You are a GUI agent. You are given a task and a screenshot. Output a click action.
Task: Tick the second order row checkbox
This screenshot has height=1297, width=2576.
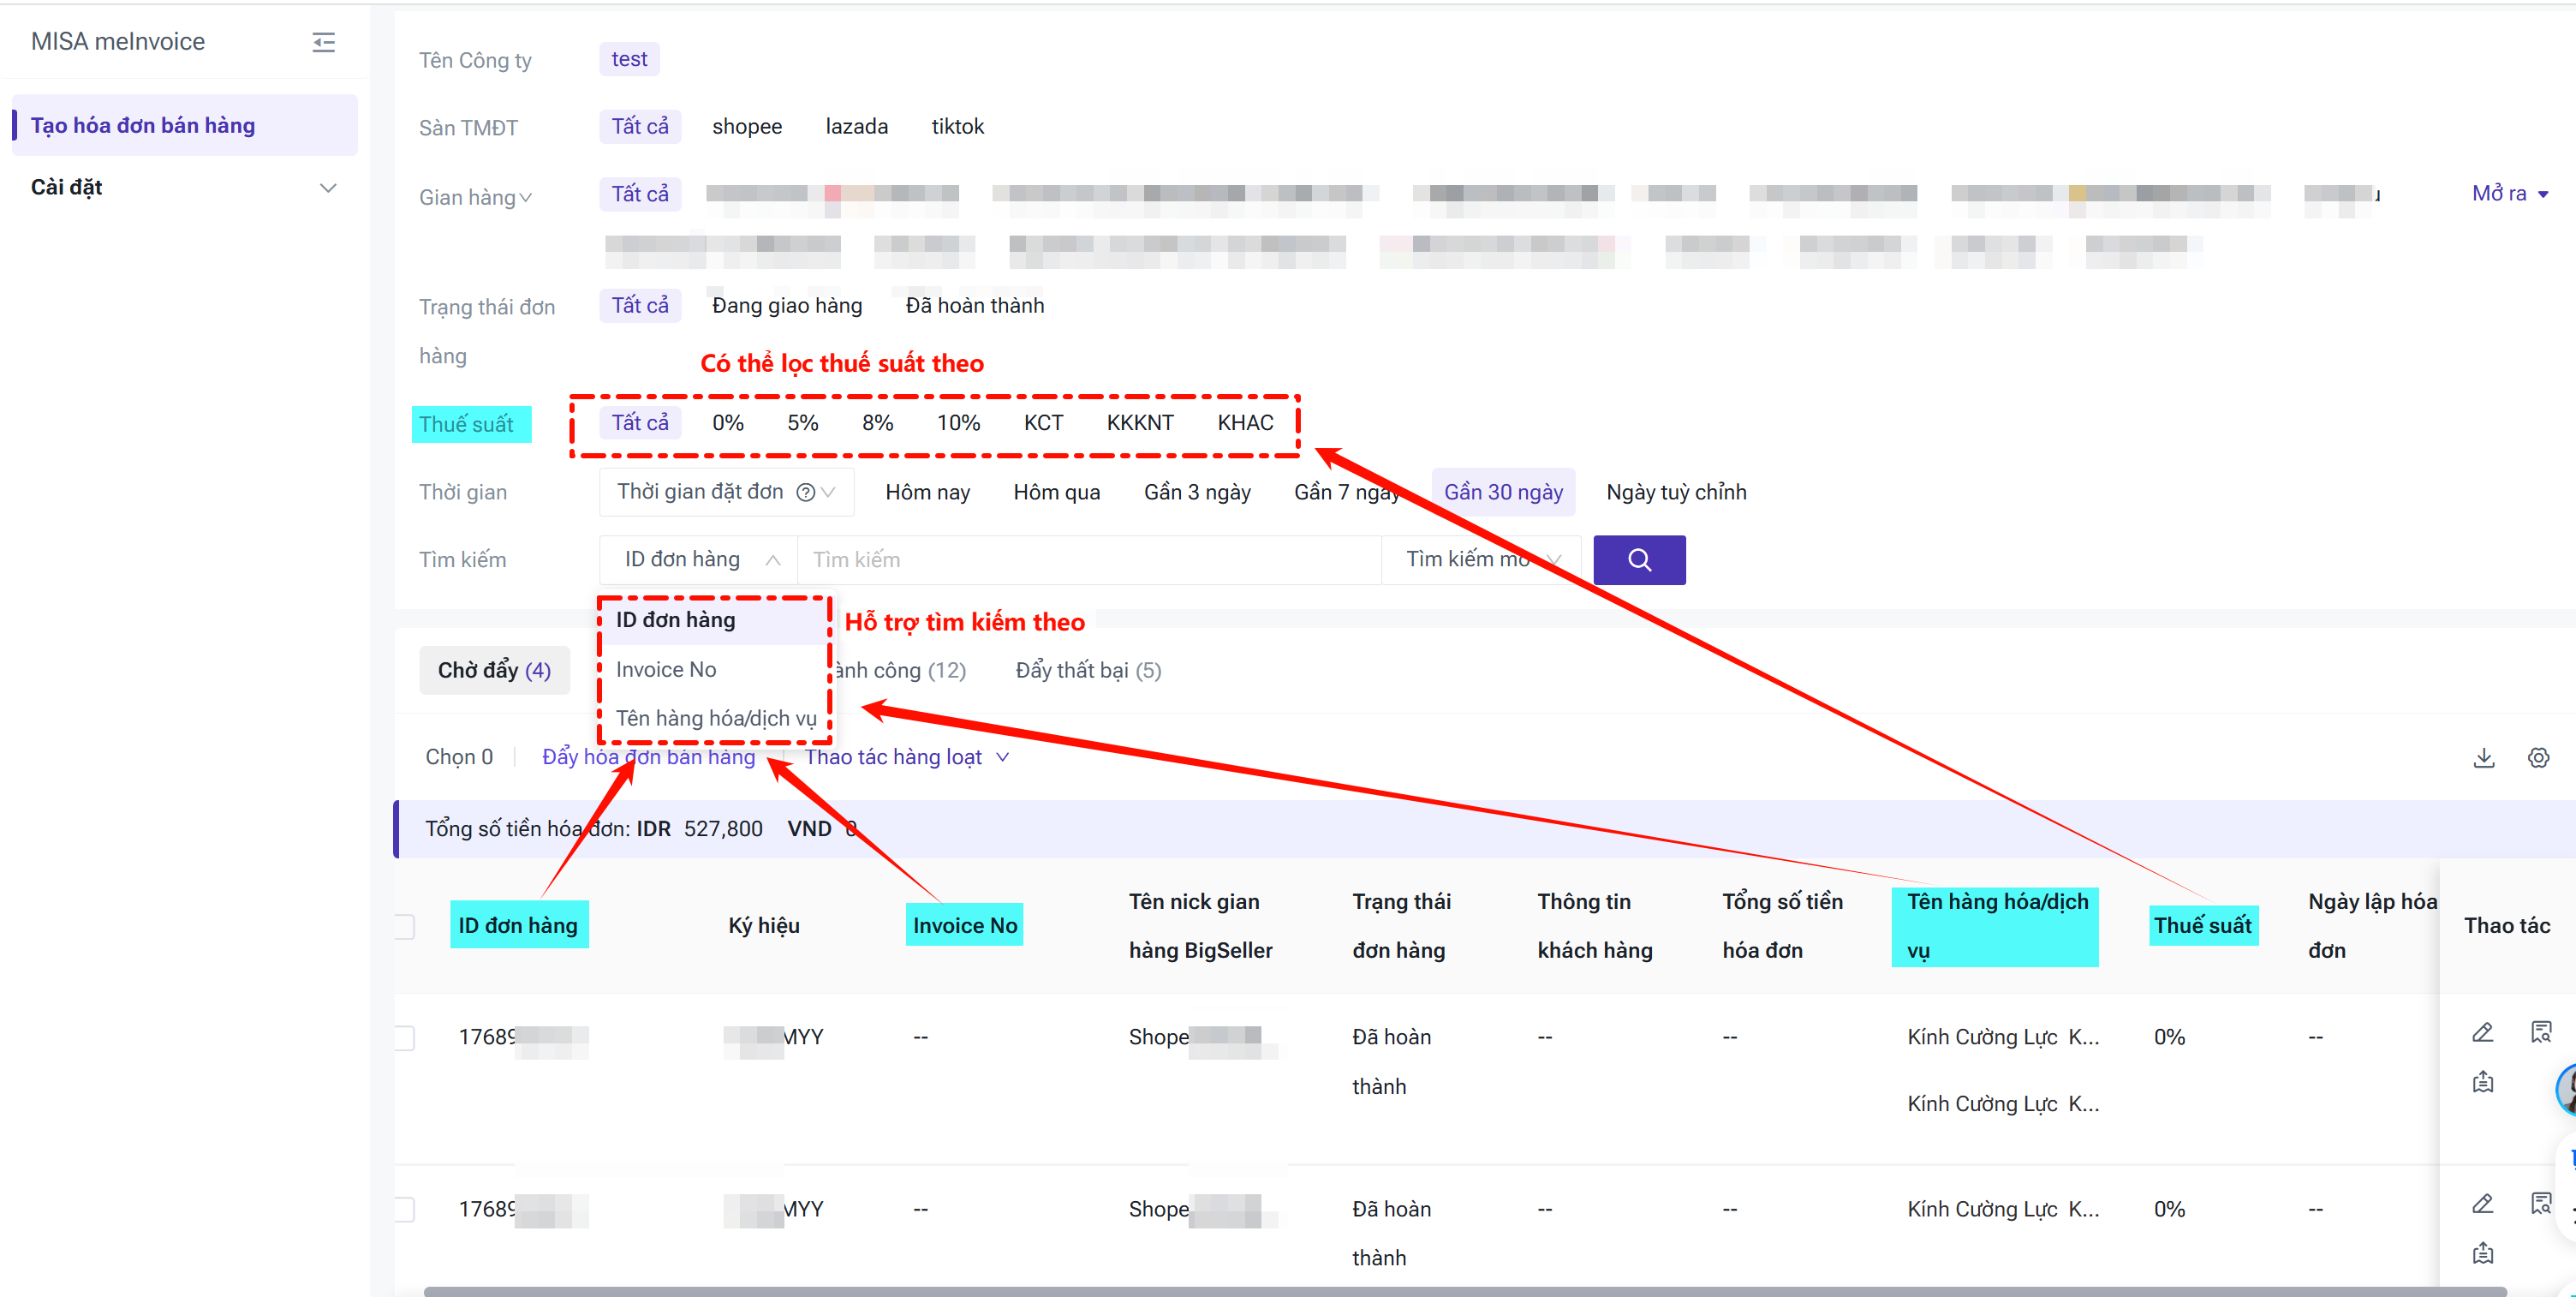[x=404, y=1210]
